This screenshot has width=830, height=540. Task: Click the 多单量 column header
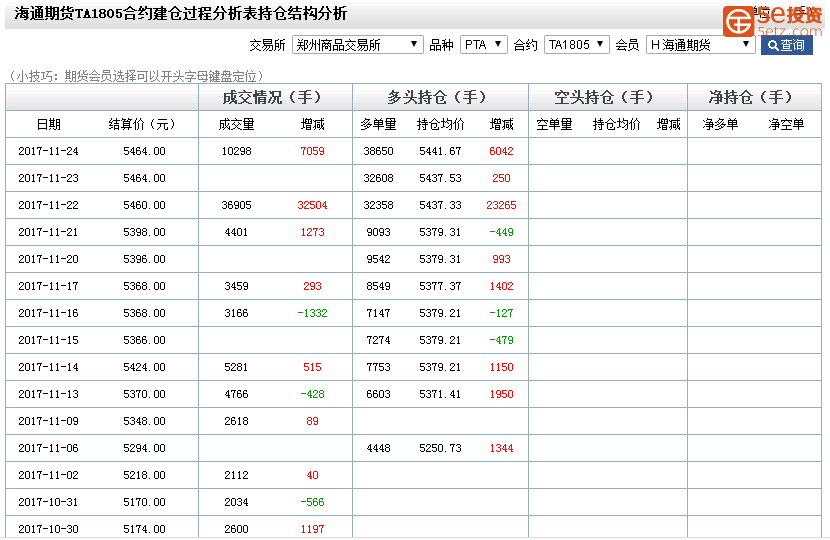pos(378,124)
